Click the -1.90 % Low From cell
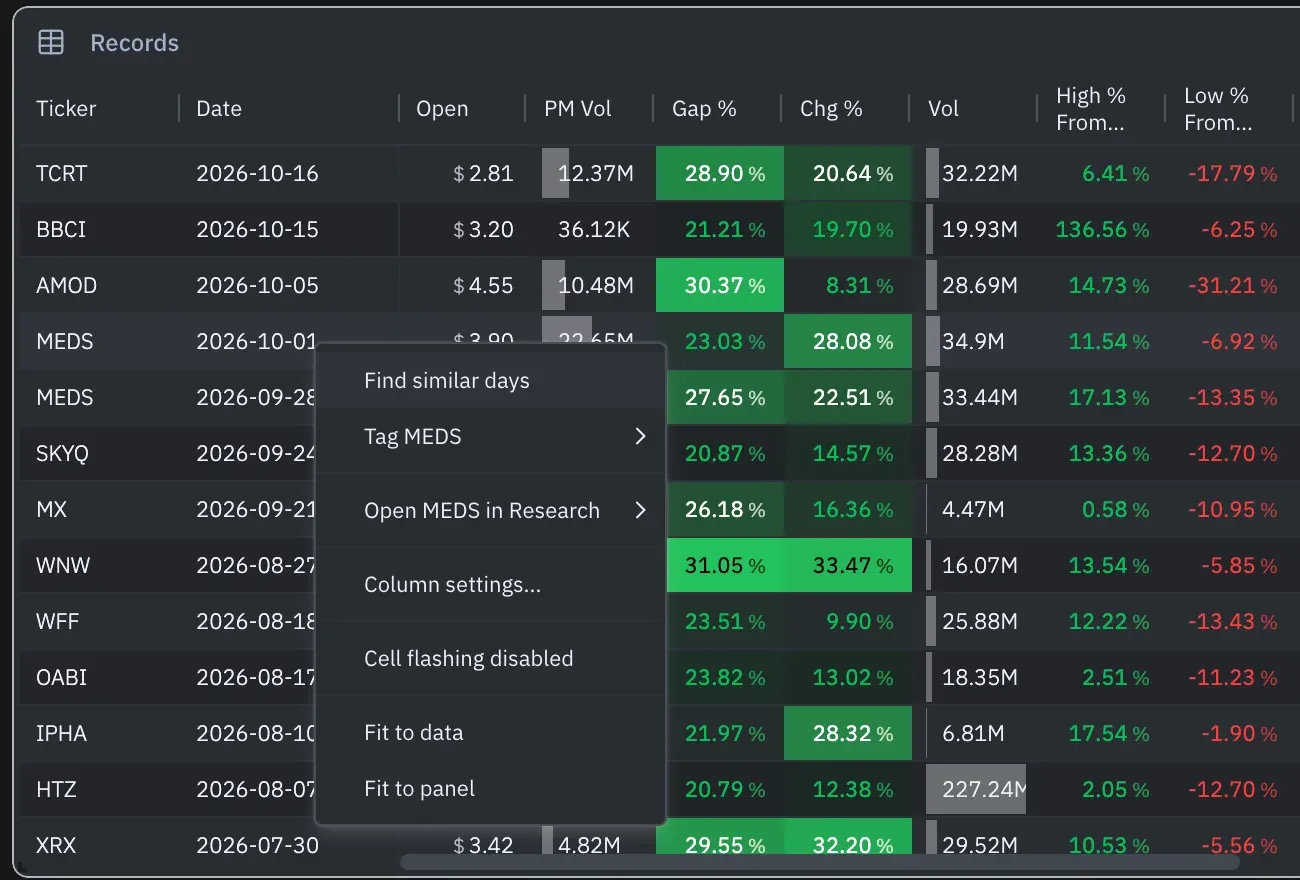 (1231, 734)
